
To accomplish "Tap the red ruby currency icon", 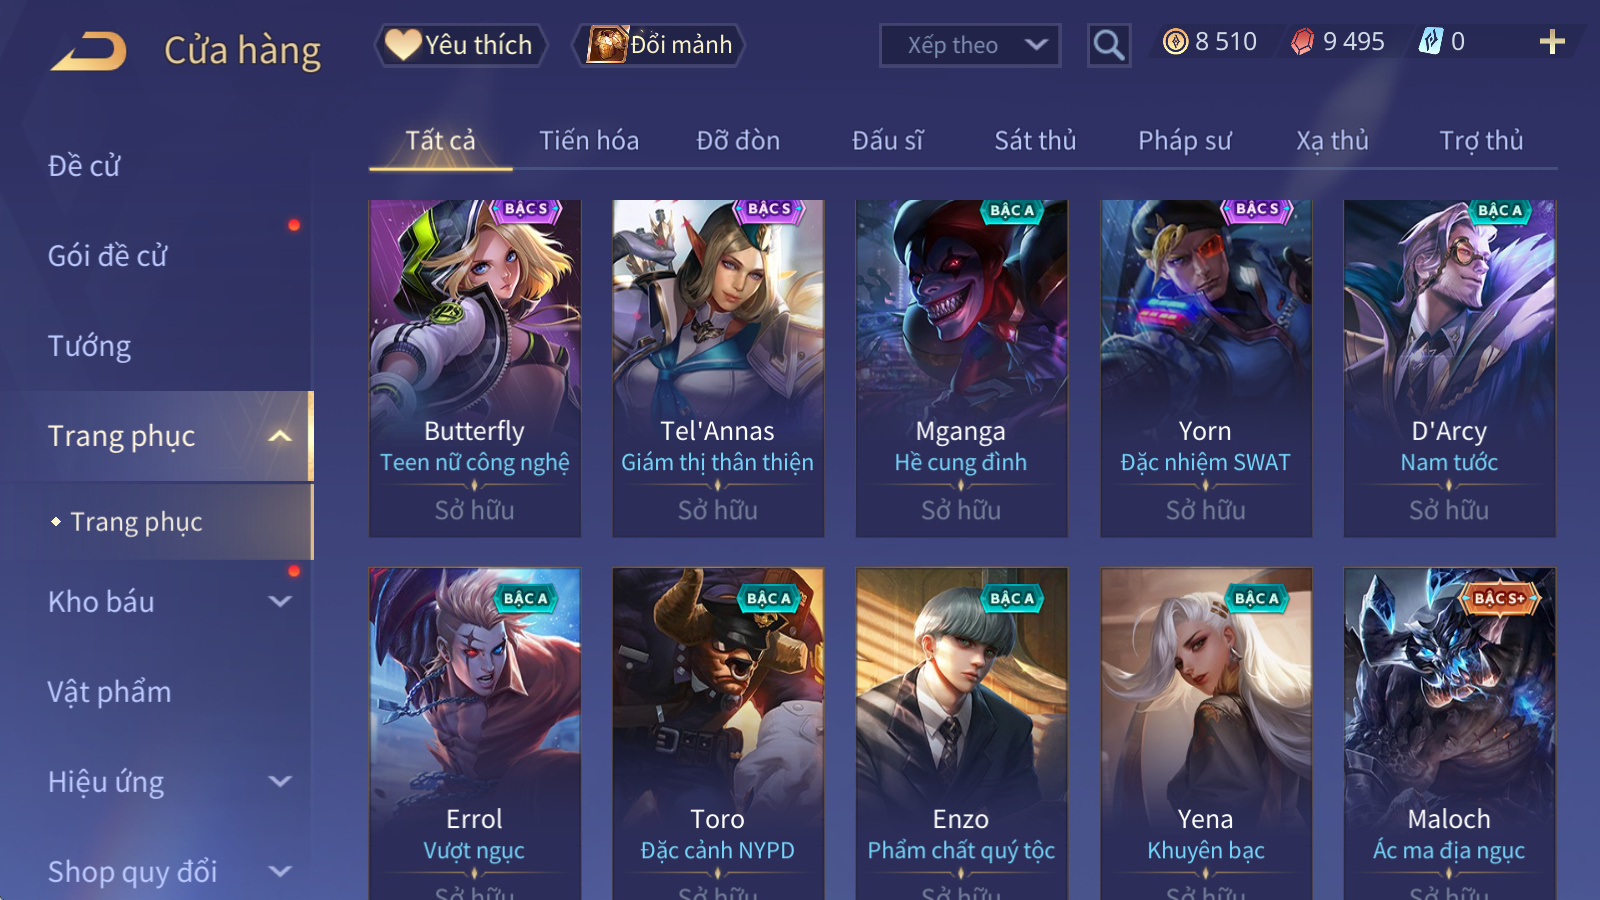I will tap(1302, 41).
